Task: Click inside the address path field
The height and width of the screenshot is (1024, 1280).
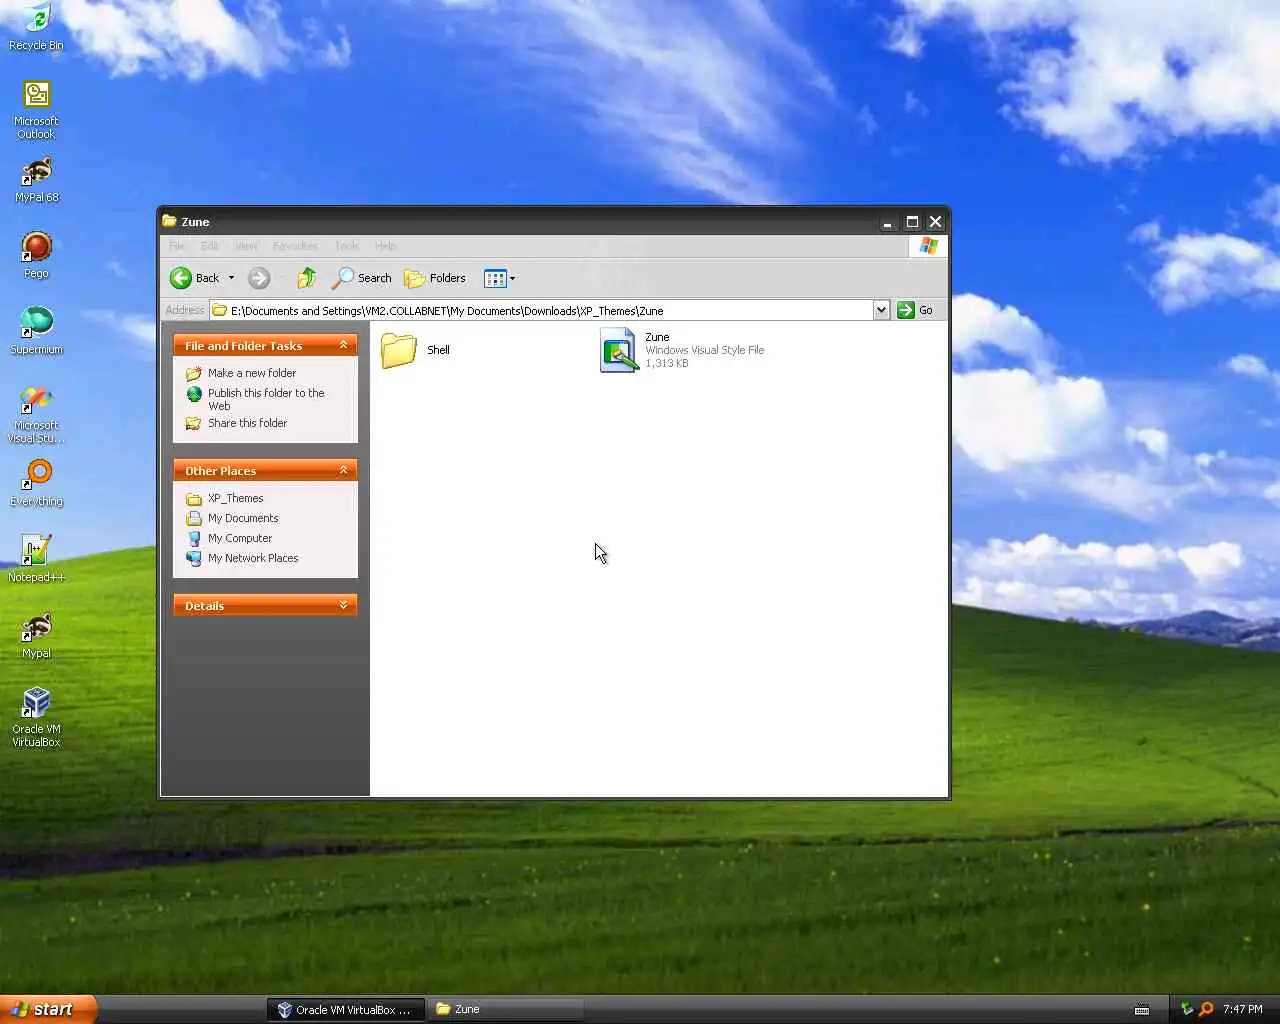Action: point(541,310)
